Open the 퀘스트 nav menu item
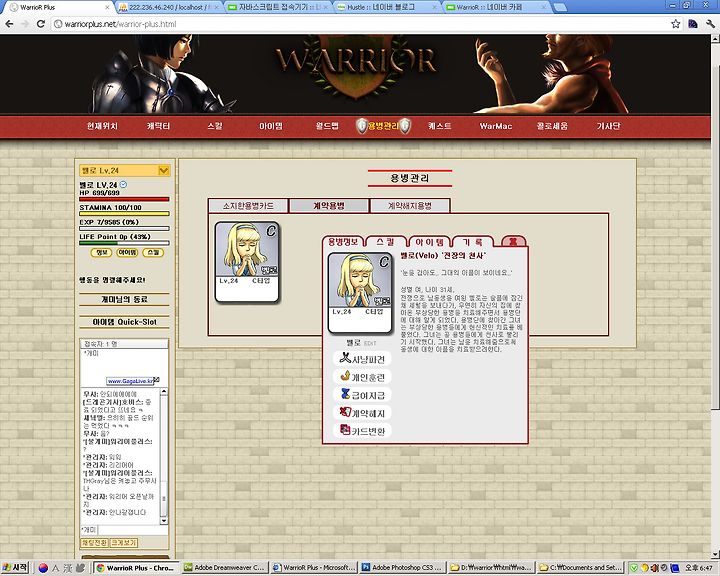Viewport: 720px width, 576px height. coord(439,126)
